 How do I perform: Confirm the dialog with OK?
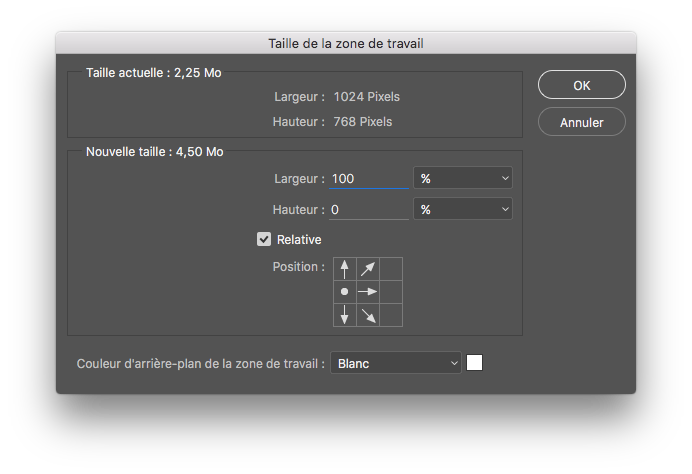click(582, 85)
